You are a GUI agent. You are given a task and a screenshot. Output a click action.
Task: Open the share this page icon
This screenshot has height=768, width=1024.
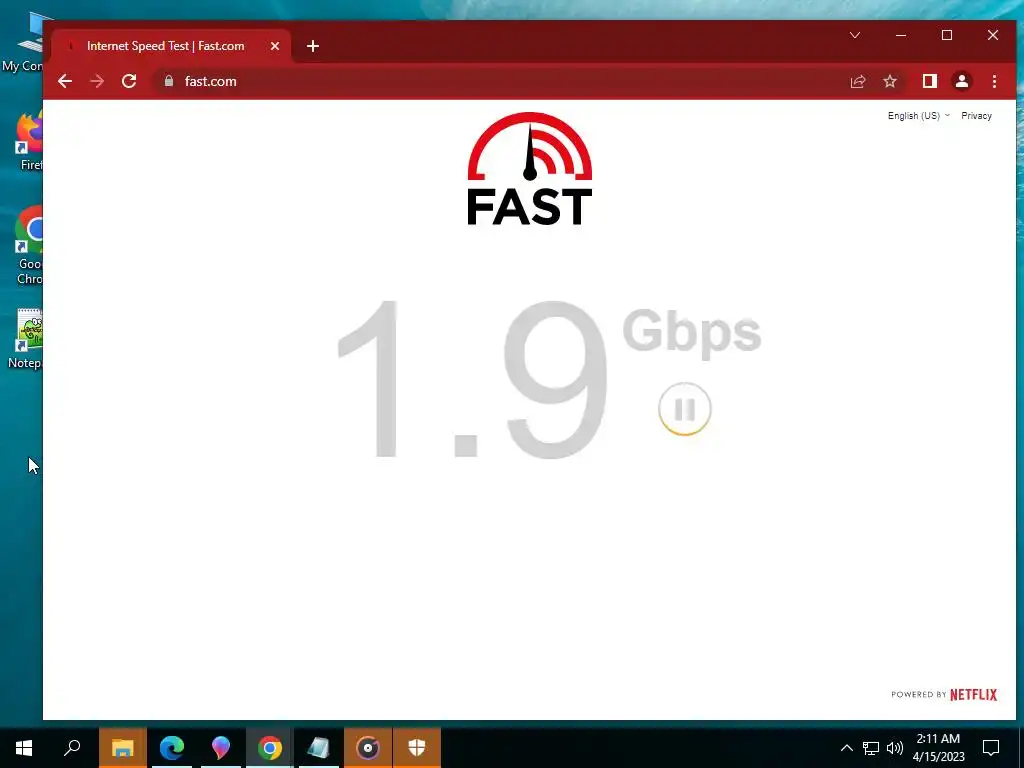click(x=857, y=81)
